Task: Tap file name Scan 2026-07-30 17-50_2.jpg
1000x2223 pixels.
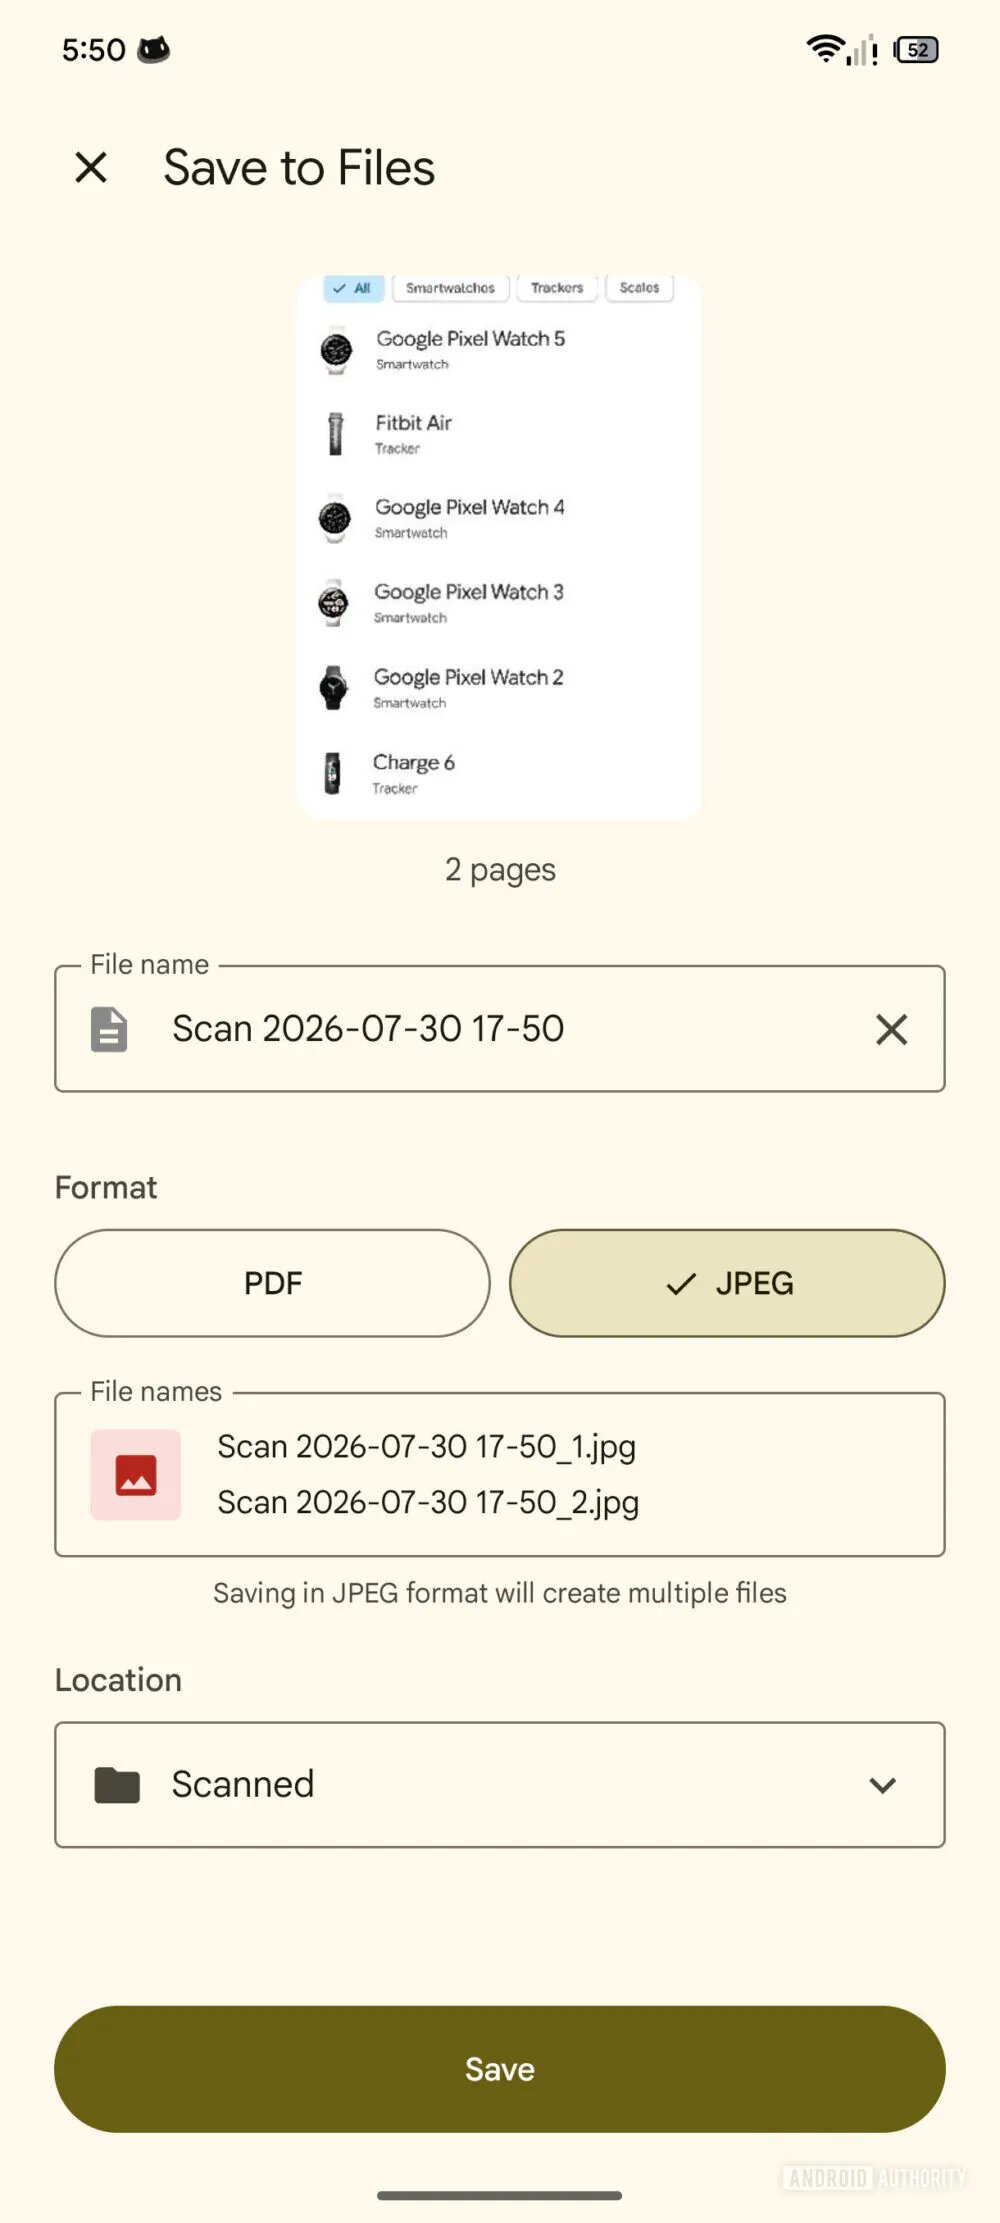Action: [x=428, y=1503]
